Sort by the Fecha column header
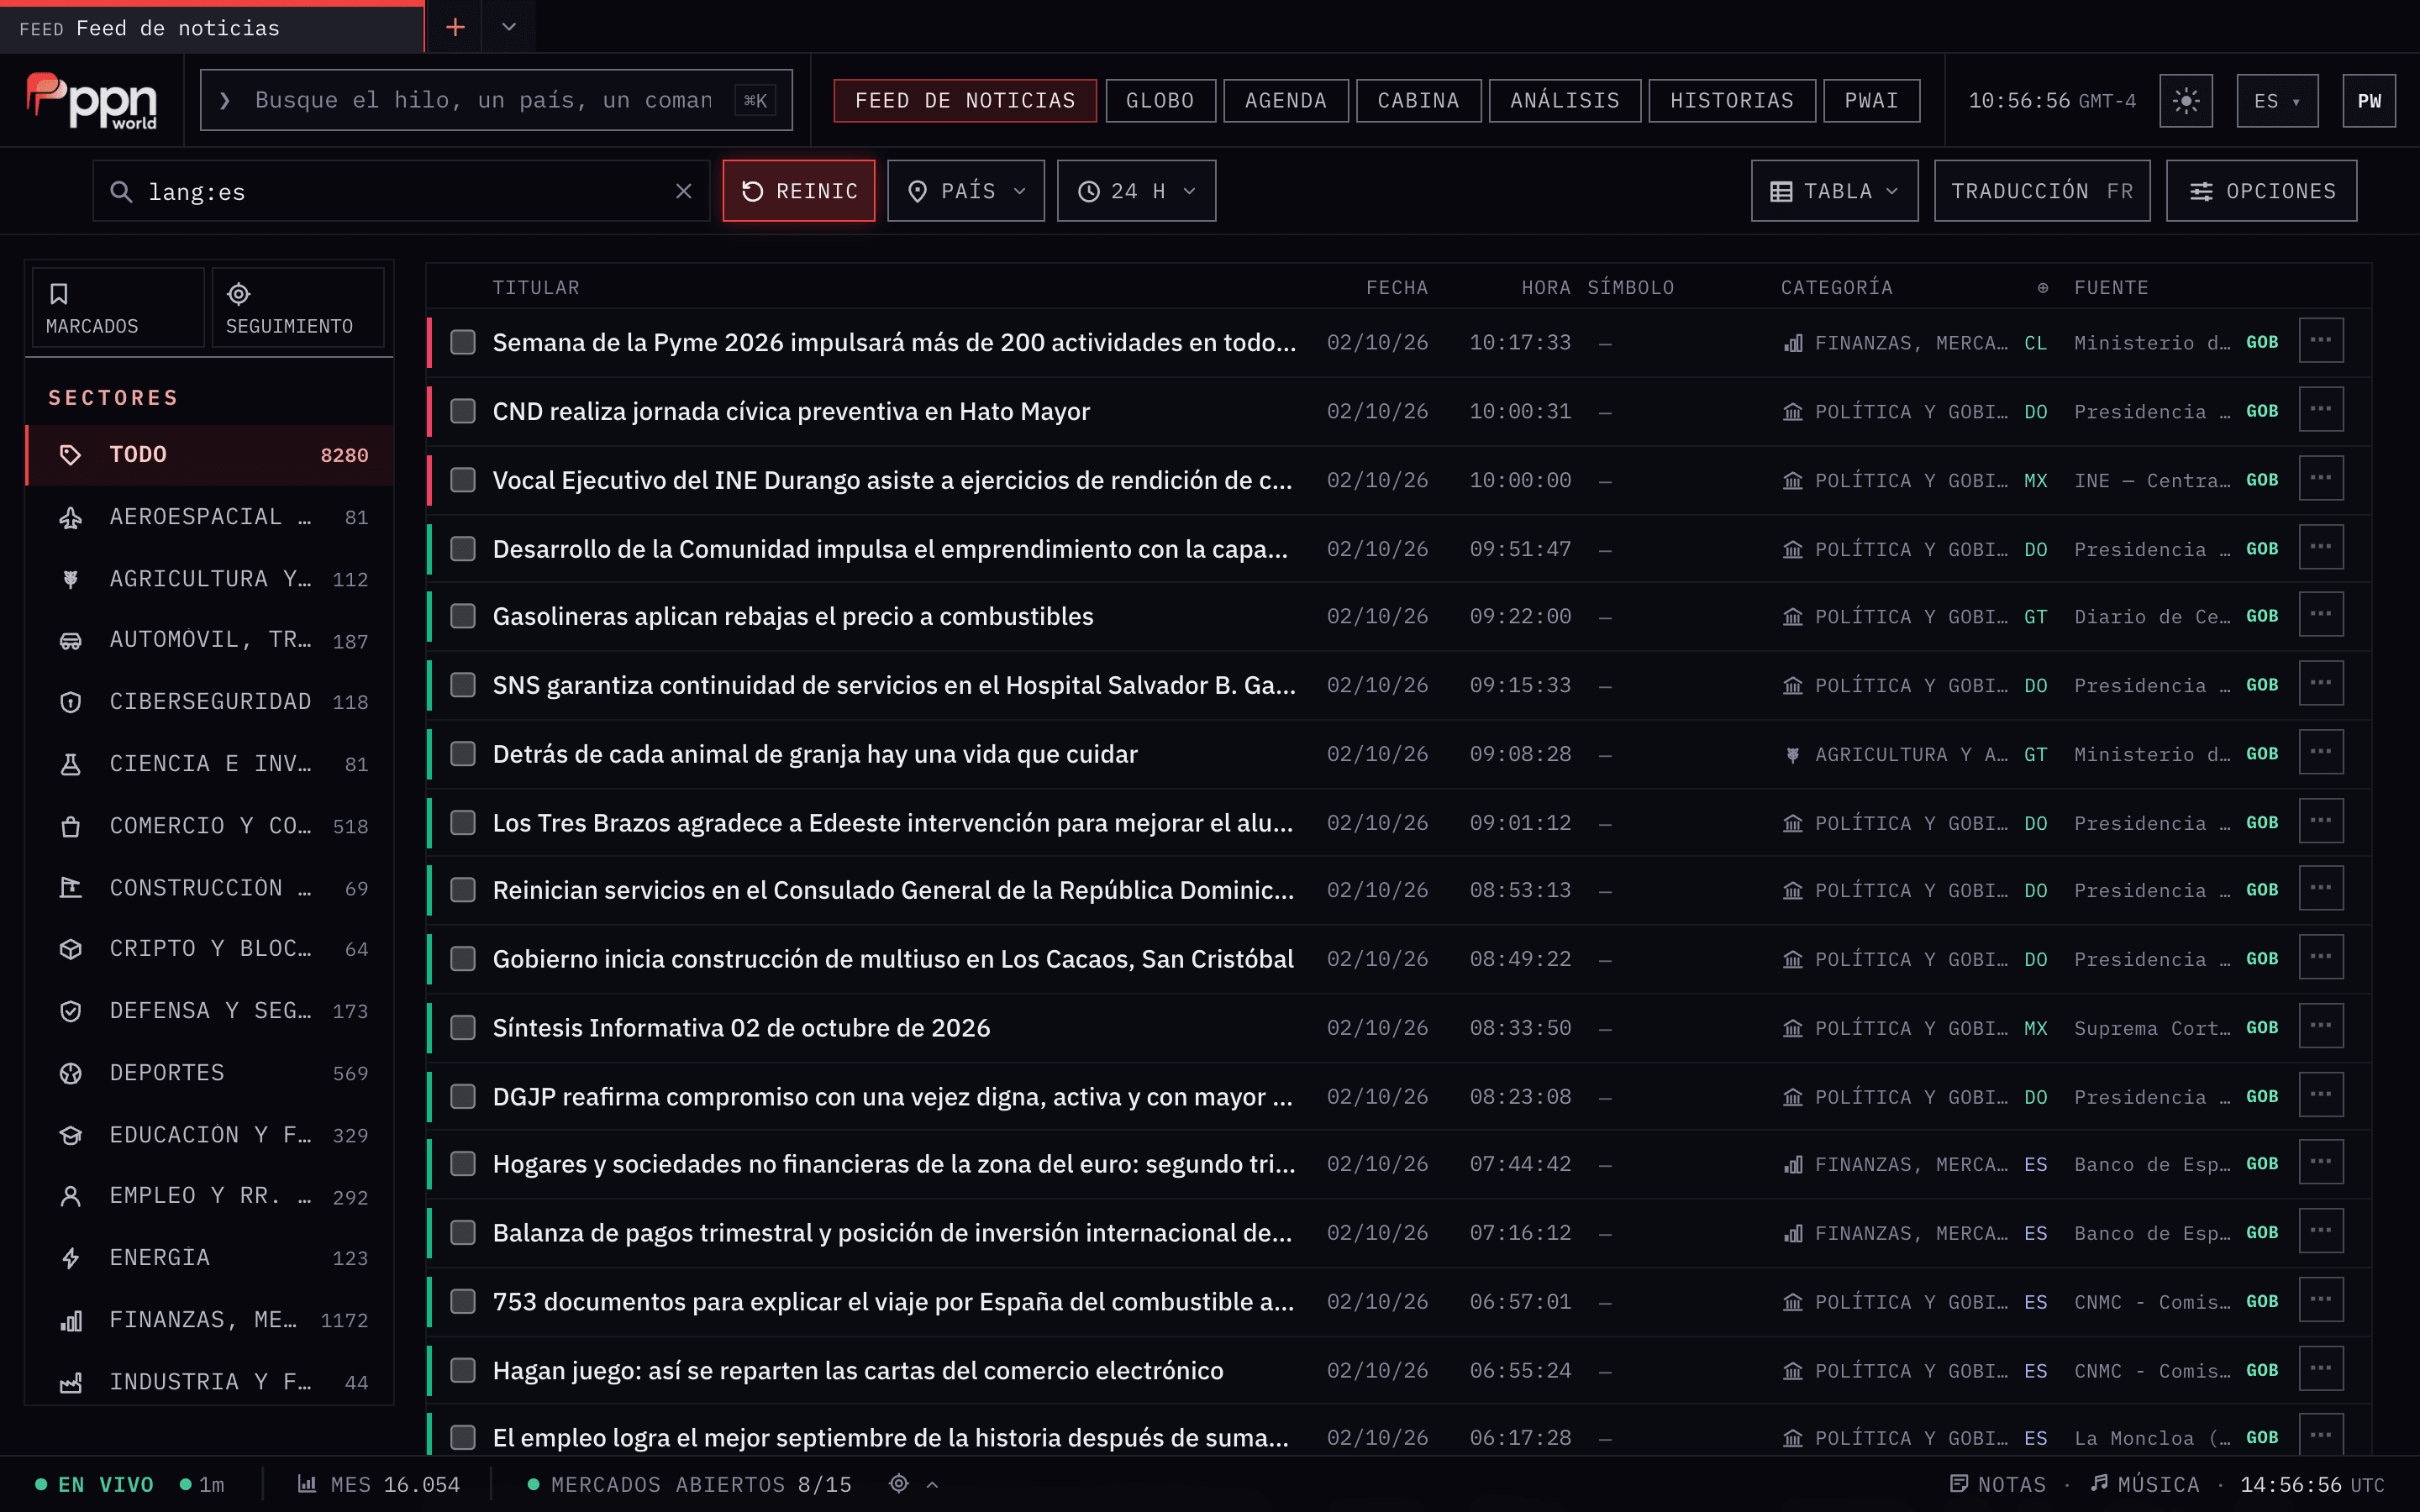This screenshot has width=2420, height=1512. pos(1396,288)
